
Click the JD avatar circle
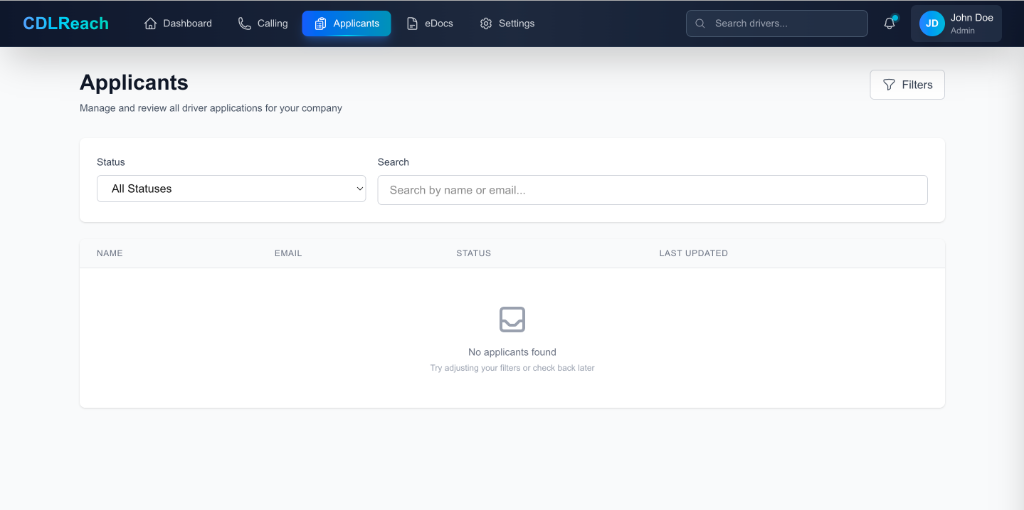[932, 23]
